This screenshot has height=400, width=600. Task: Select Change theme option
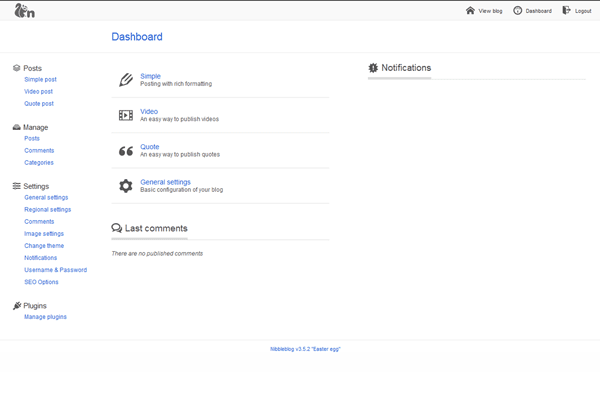(x=44, y=246)
